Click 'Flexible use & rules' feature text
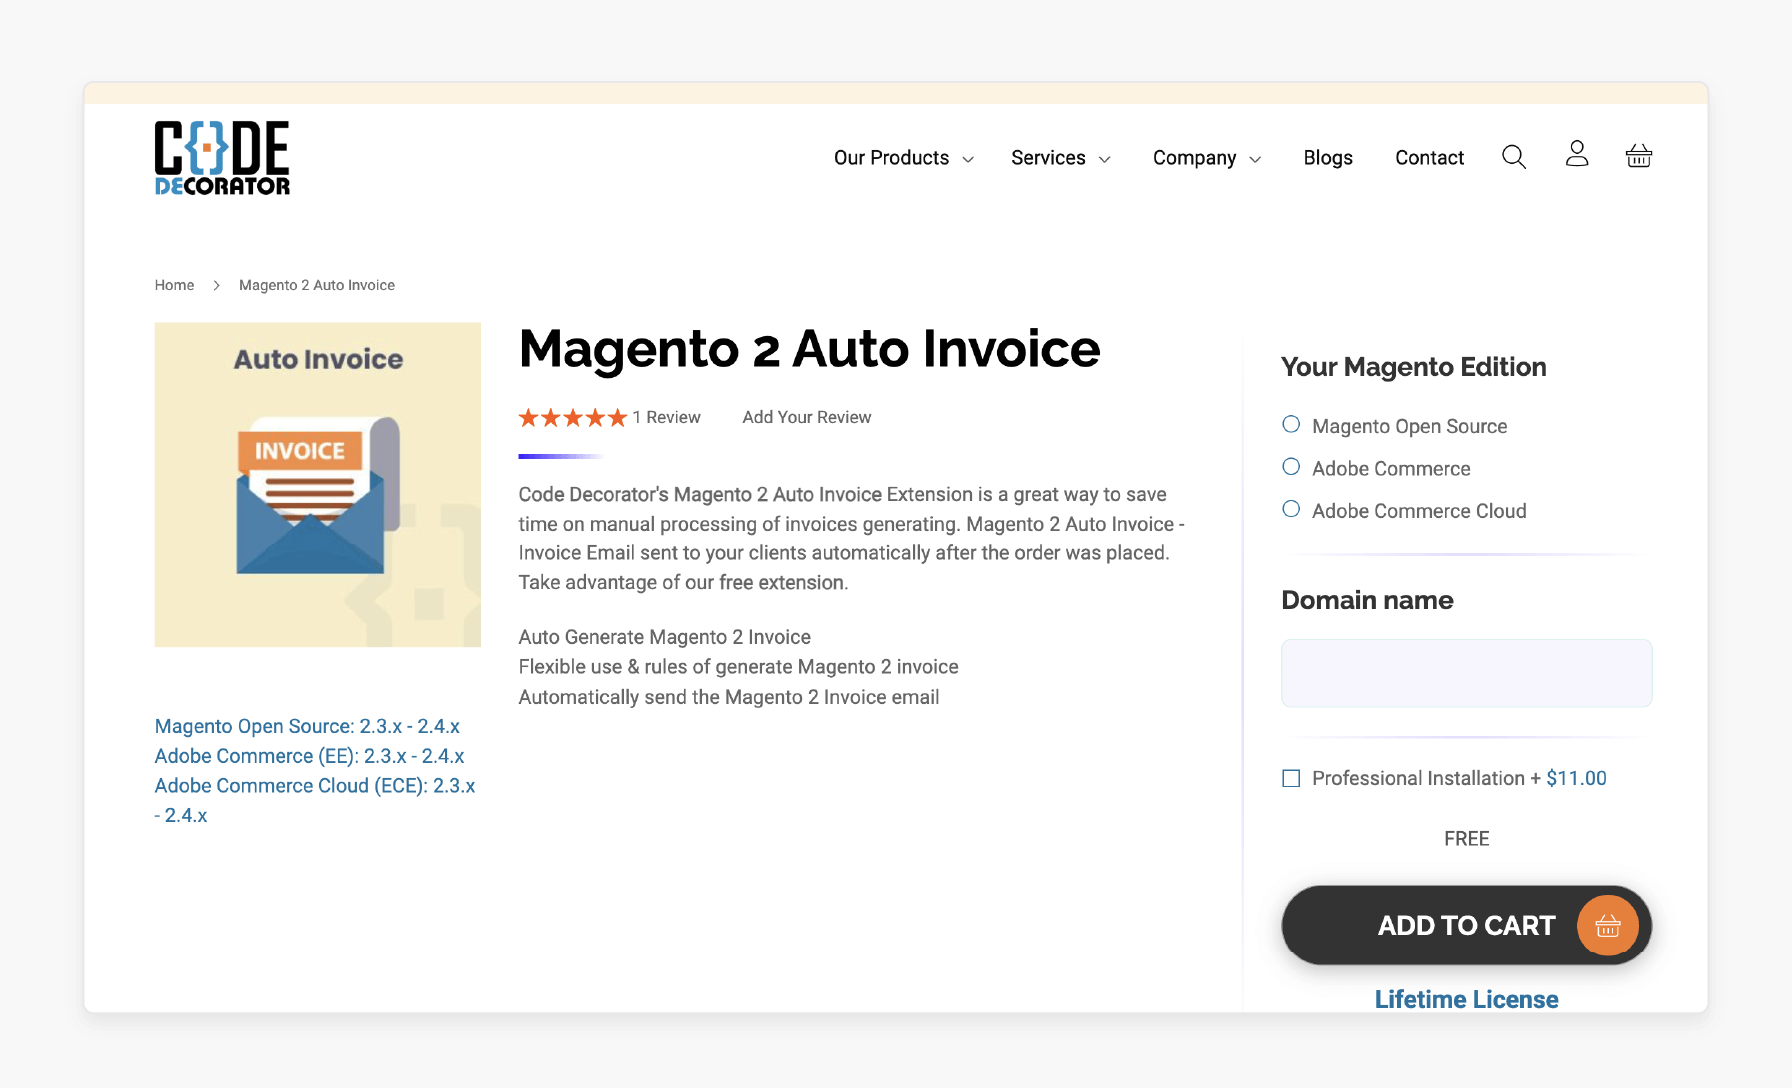The width and height of the screenshot is (1792, 1088). pos(738,667)
